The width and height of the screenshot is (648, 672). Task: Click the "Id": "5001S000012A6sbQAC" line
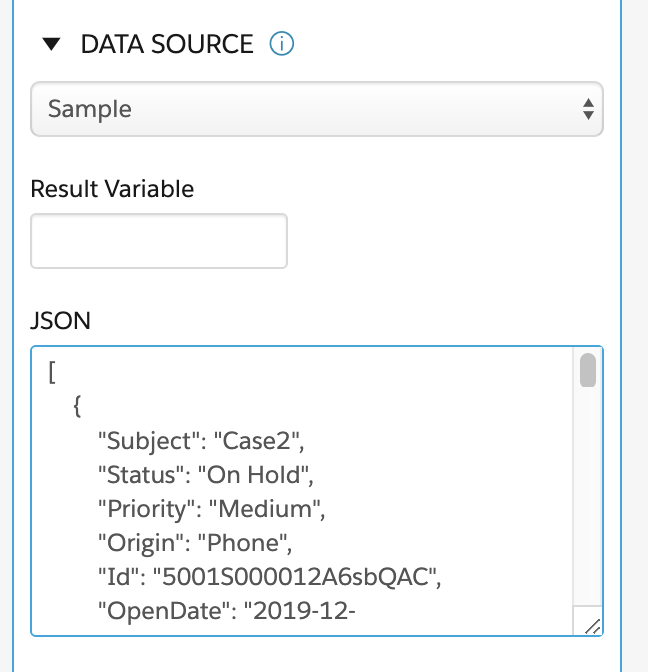(270, 577)
